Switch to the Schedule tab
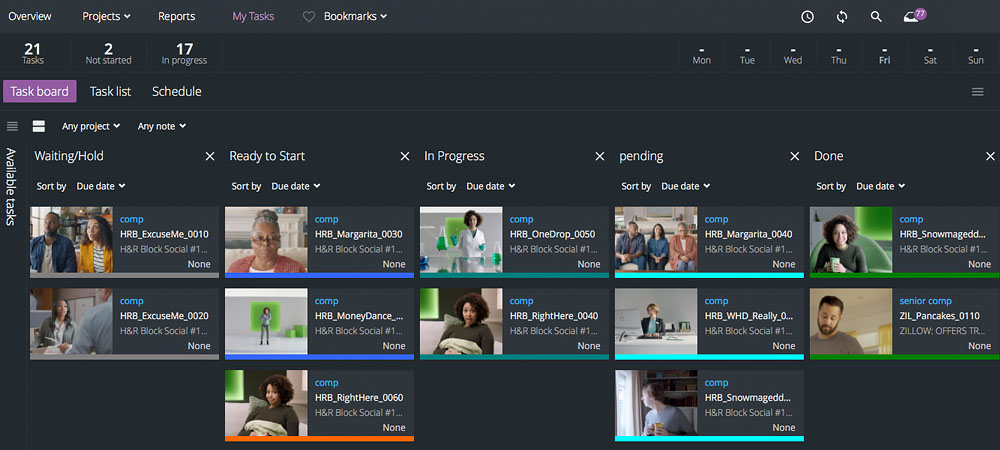 [176, 92]
